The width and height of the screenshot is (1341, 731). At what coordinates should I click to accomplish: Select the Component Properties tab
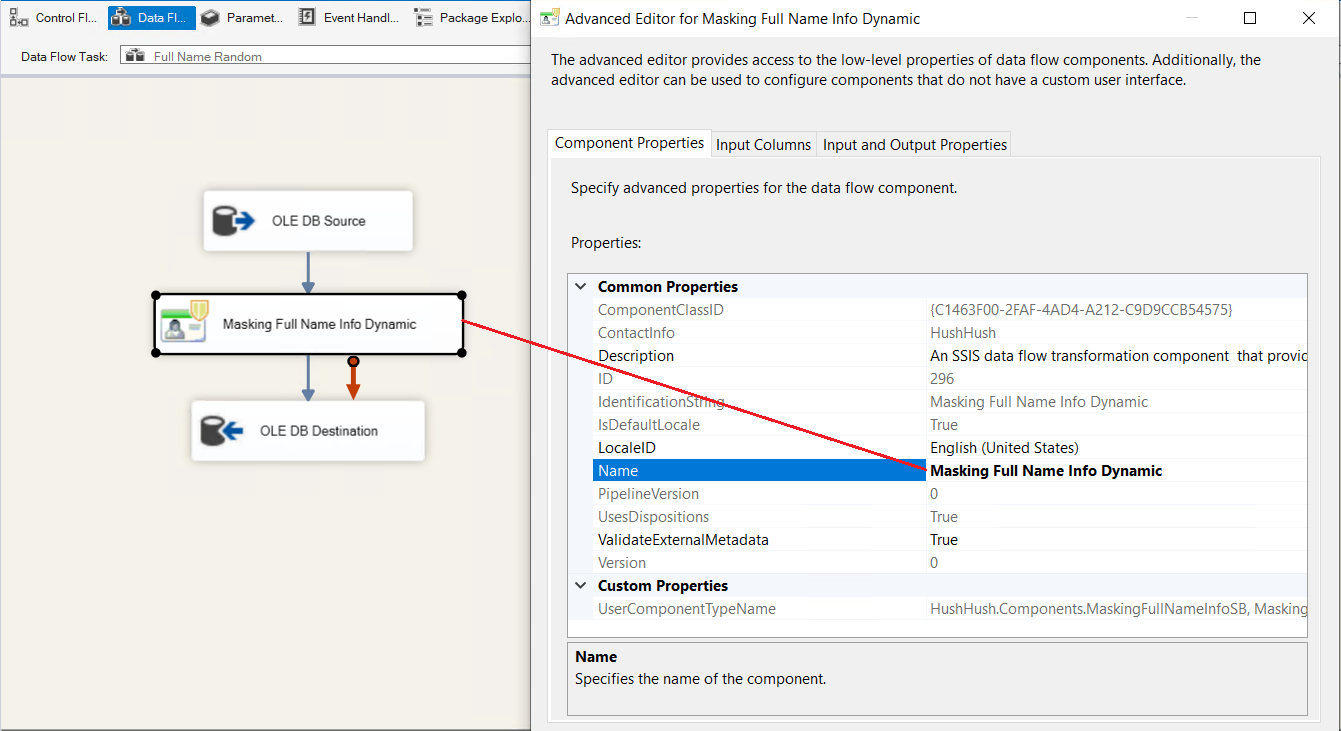629,143
